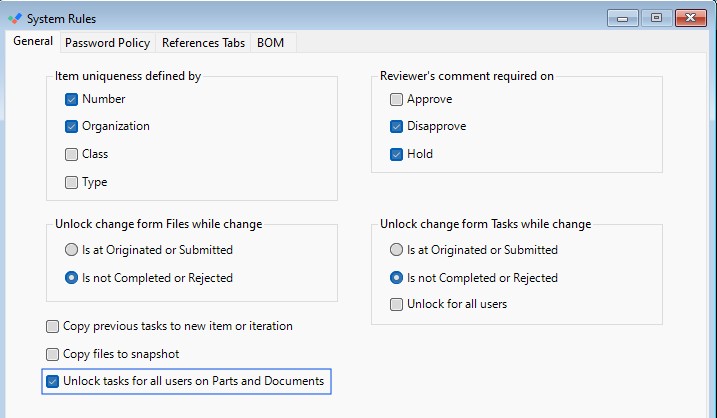
Task: Select the BOM tab
Action: (270, 43)
